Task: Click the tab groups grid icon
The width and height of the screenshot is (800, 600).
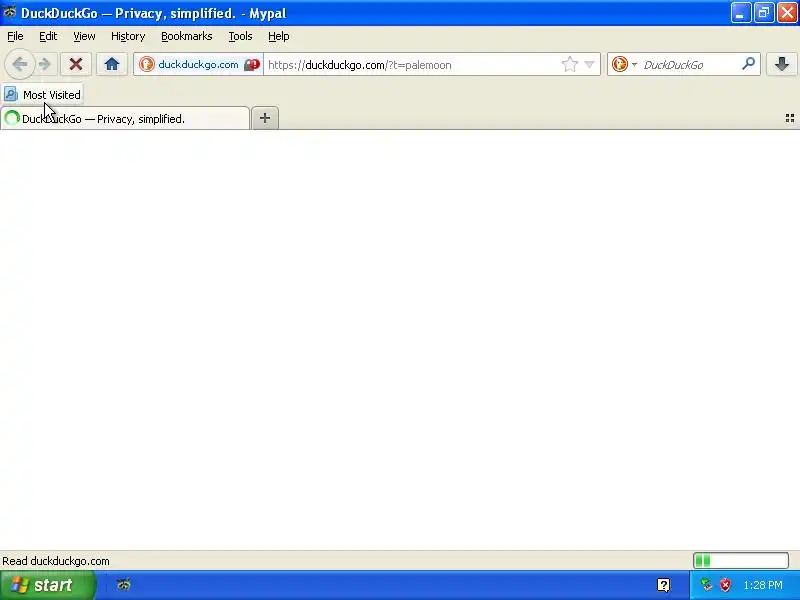Action: point(790,118)
